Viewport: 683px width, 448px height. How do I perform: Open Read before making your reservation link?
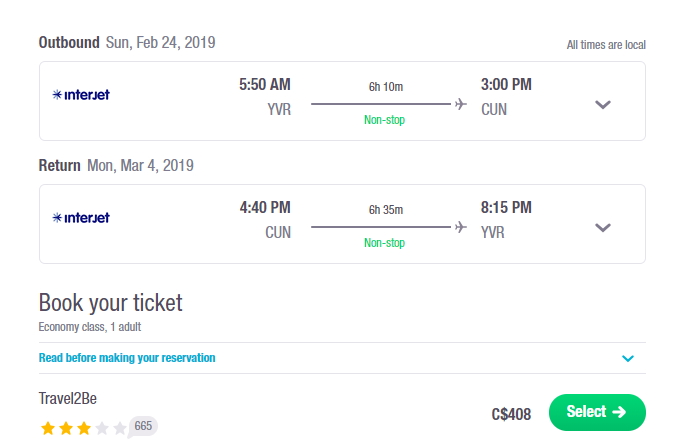pyautogui.click(x=127, y=358)
